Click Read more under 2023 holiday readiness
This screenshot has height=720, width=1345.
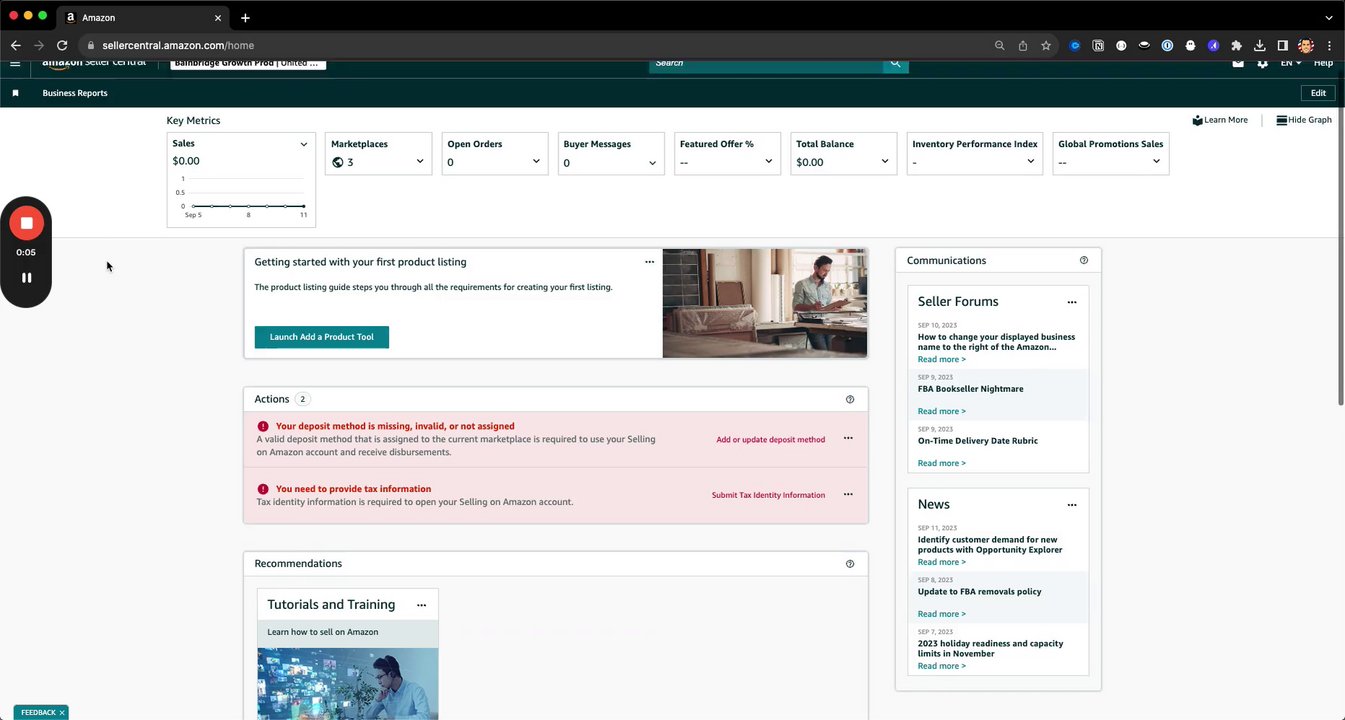pyautogui.click(x=942, y=666)
